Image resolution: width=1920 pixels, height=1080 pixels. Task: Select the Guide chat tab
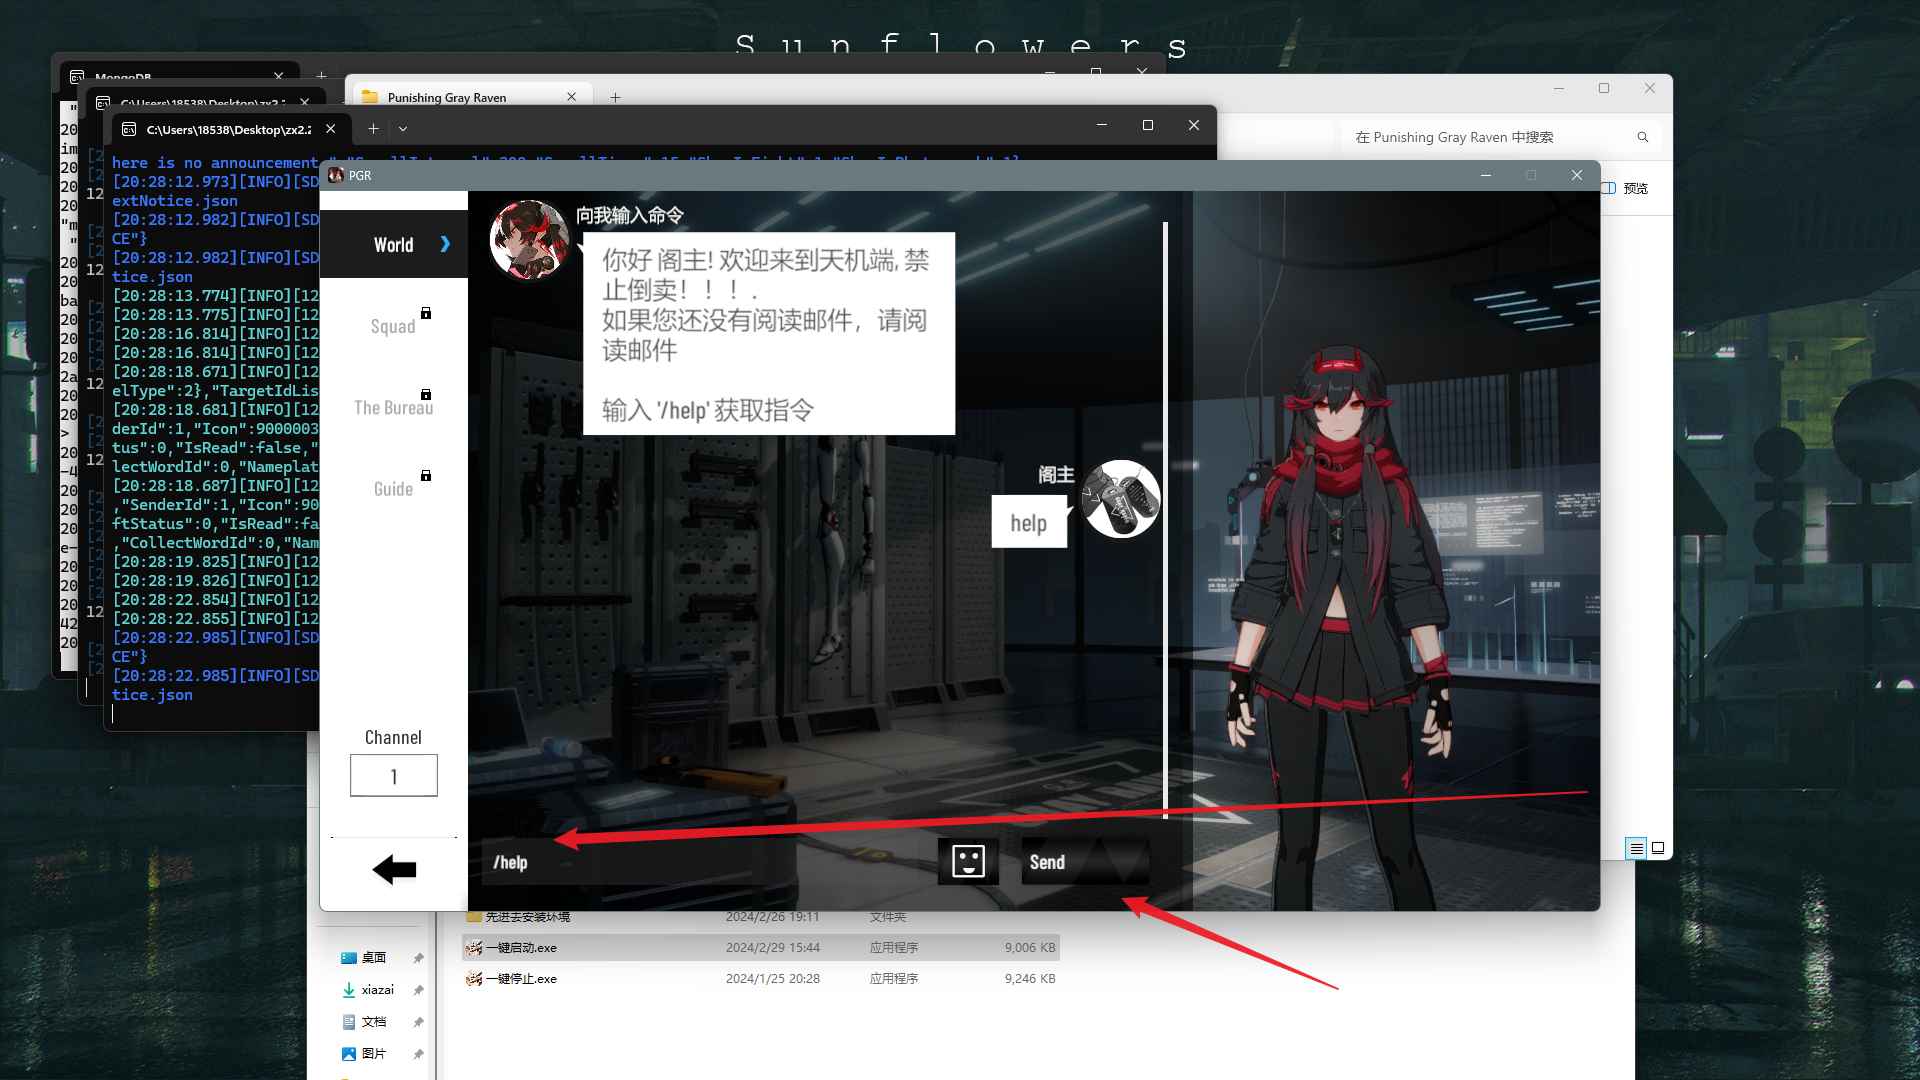pos(393,489)
